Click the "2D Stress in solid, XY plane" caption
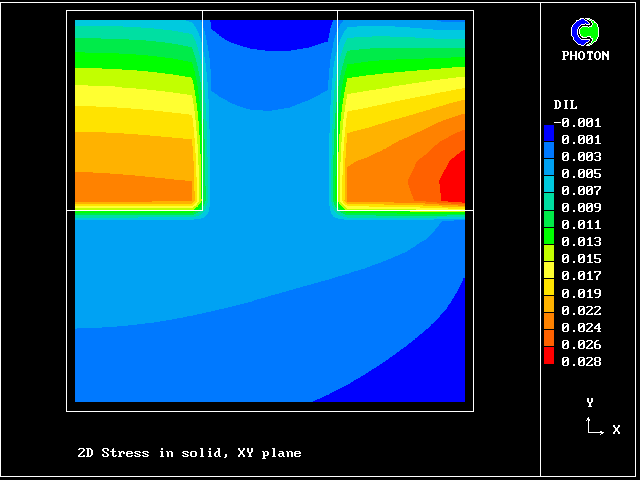Screen dimensions: 640x480 coord(189,453)
